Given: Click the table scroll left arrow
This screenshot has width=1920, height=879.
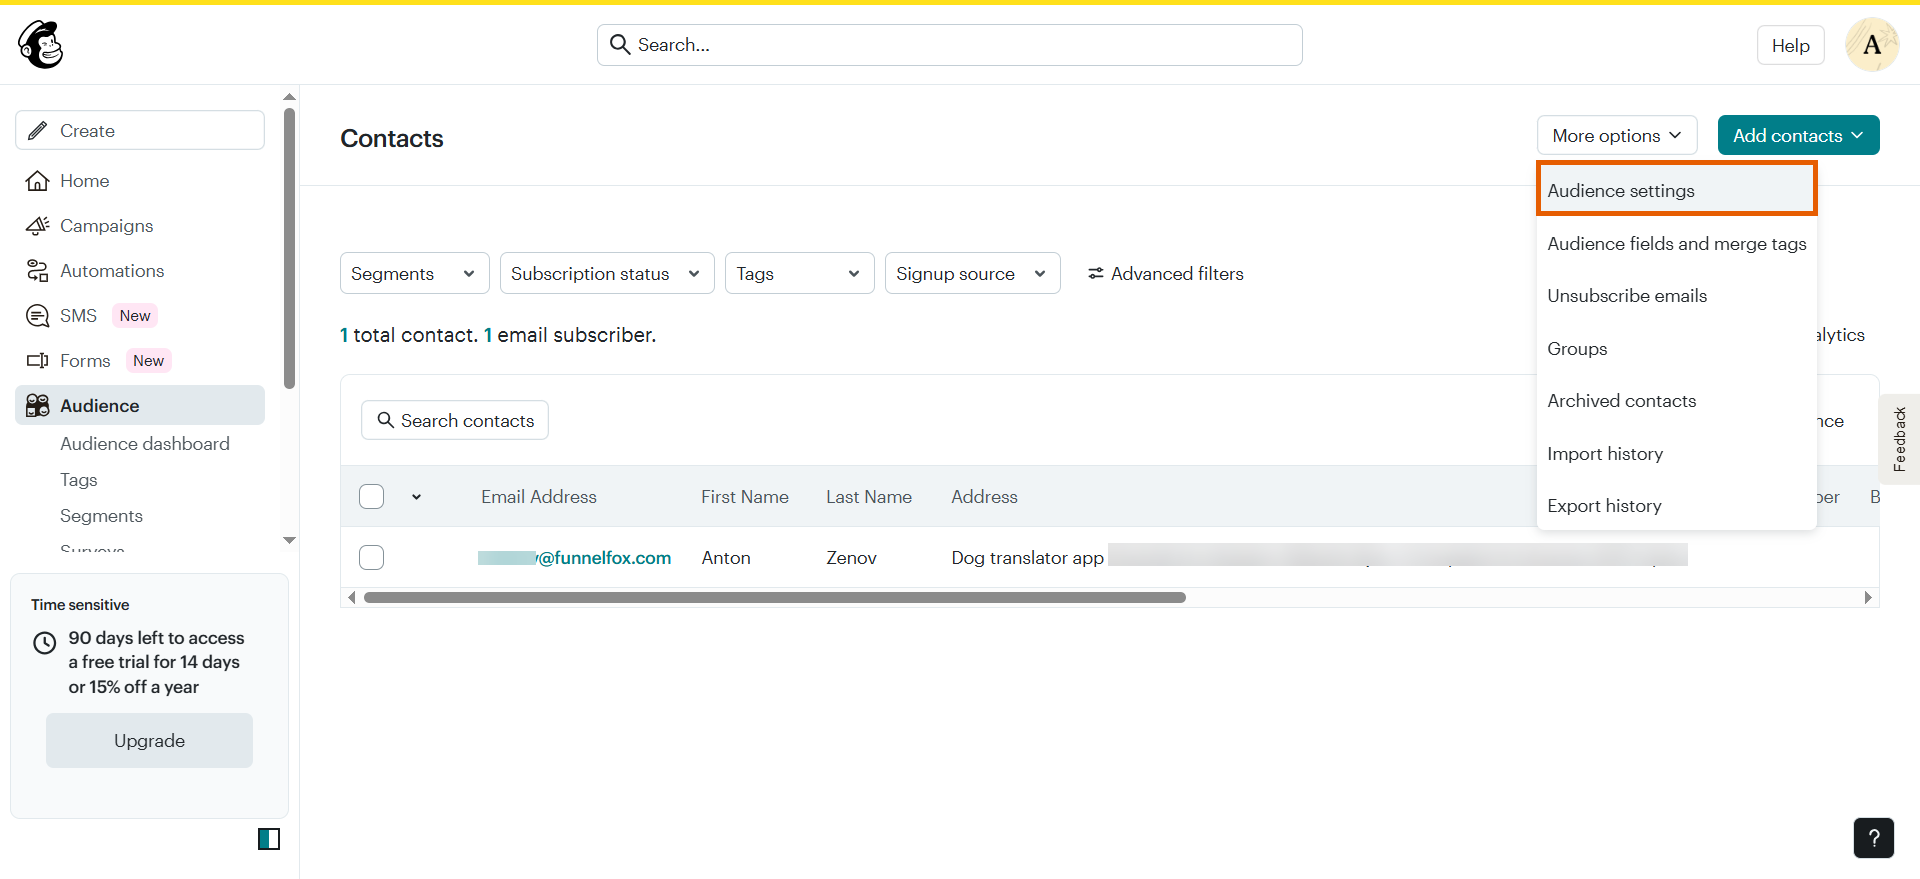Looking at the screenshot, I should 351,598.
